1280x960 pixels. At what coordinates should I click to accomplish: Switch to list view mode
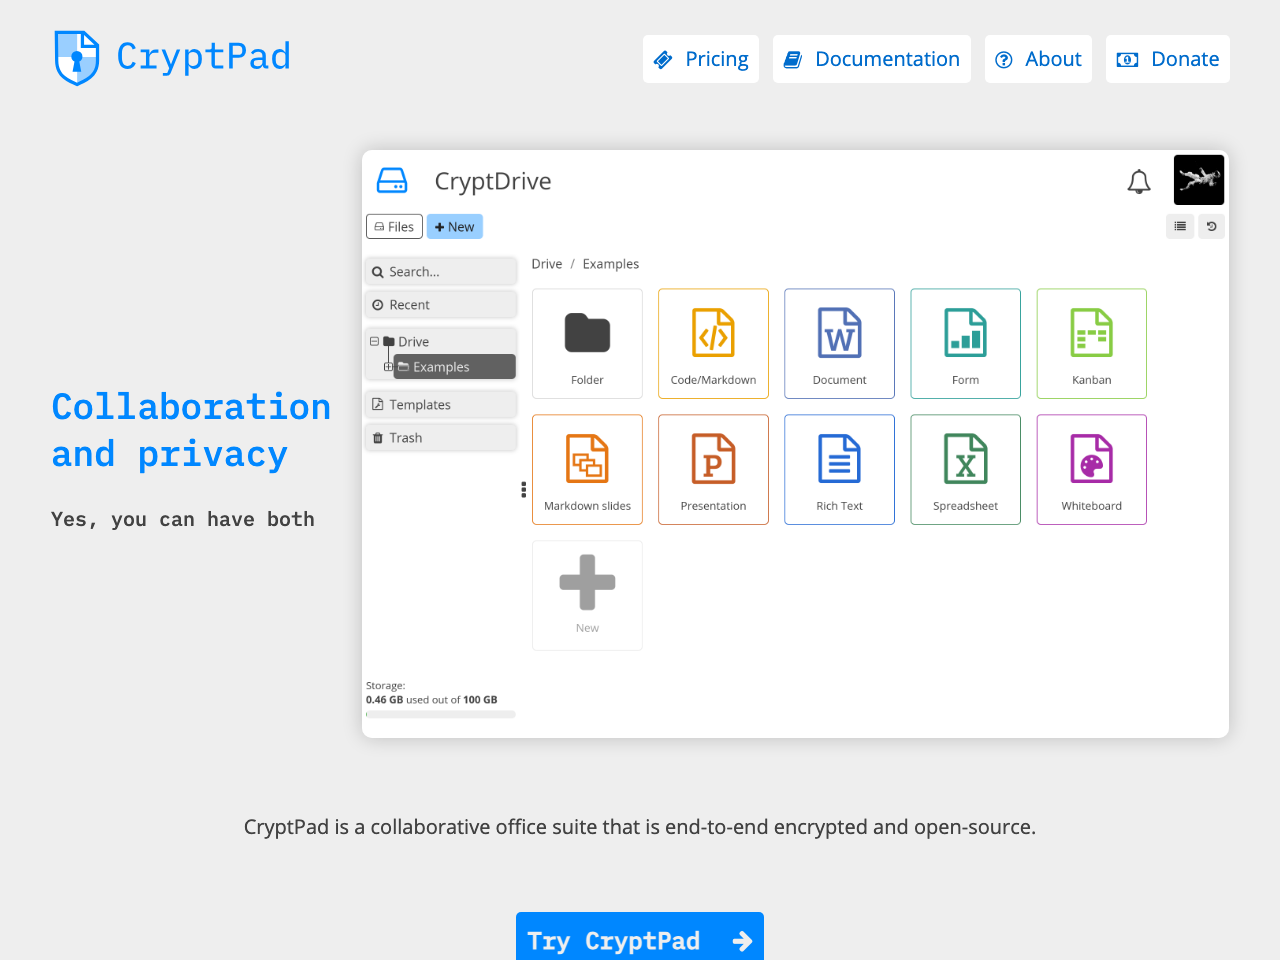point(1180,226)
